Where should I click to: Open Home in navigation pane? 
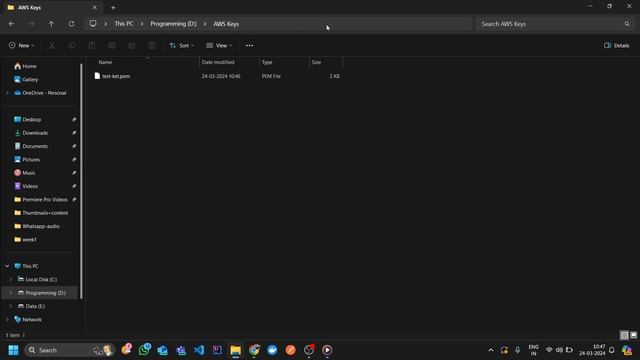[x=29, y=66]
